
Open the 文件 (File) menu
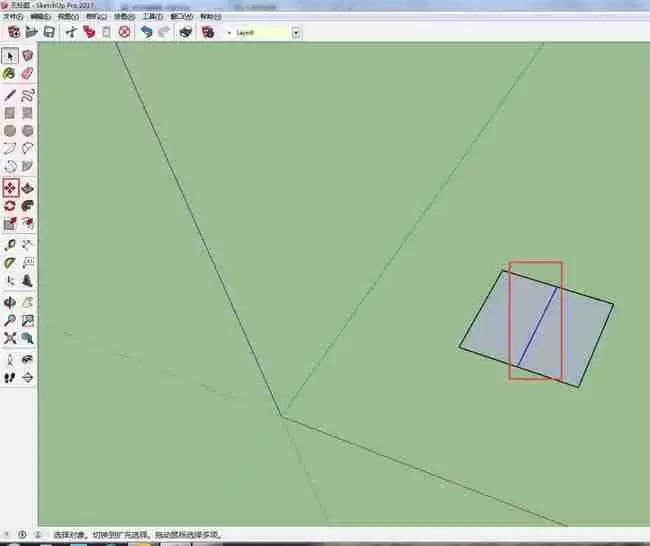pos(13,17)
